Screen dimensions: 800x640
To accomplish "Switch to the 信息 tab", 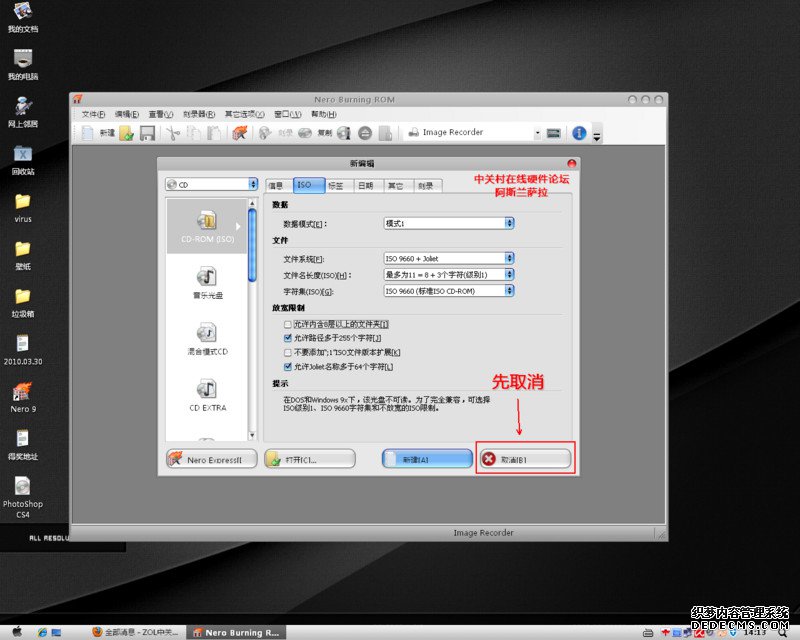I will [279, 186].
